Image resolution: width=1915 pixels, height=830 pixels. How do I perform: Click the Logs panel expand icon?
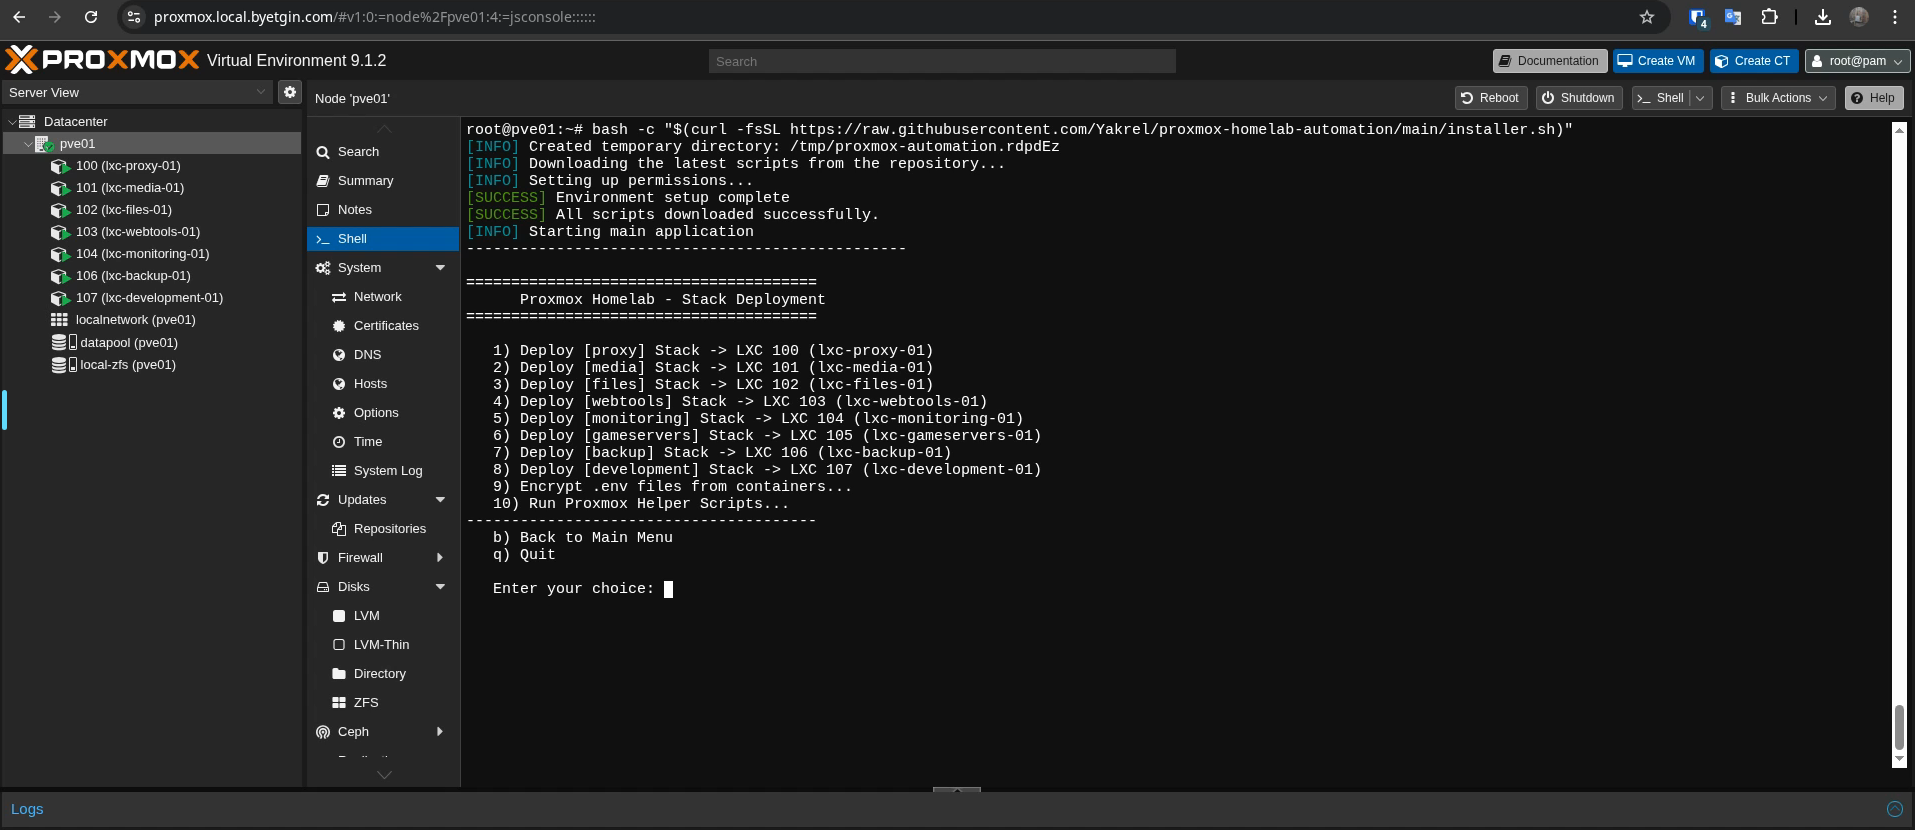tap(1894, 809)
